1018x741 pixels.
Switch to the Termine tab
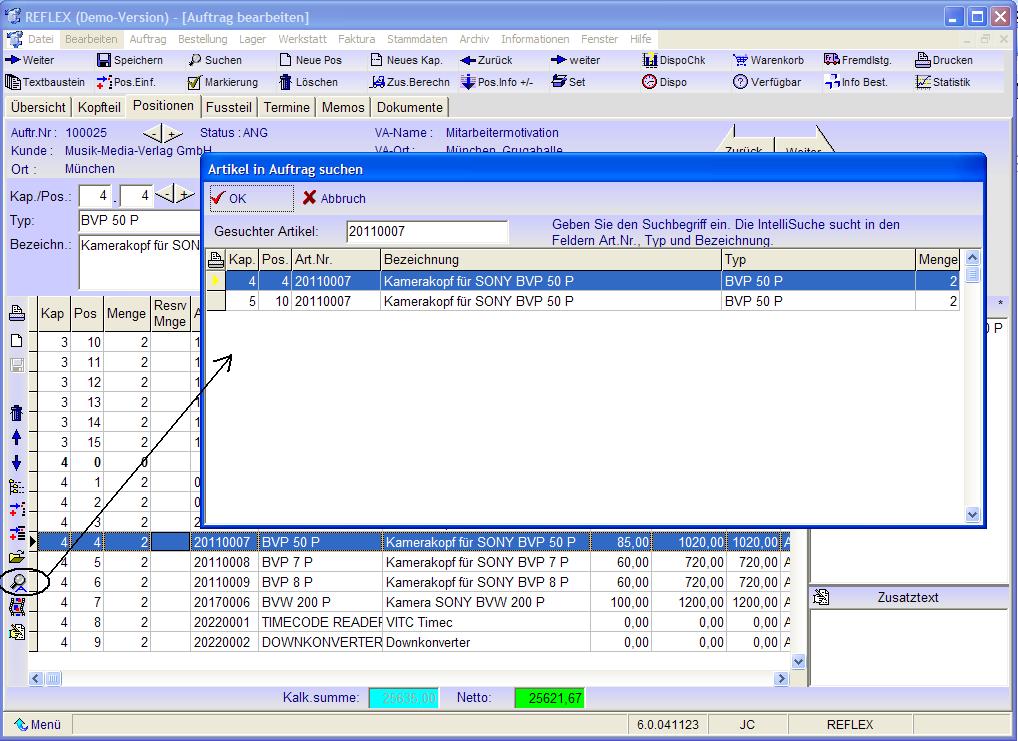click(287, 107)
